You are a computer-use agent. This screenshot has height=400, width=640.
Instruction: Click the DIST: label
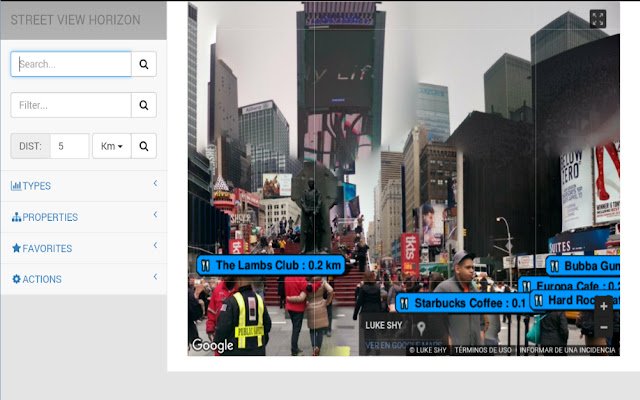tap(30, 146)
